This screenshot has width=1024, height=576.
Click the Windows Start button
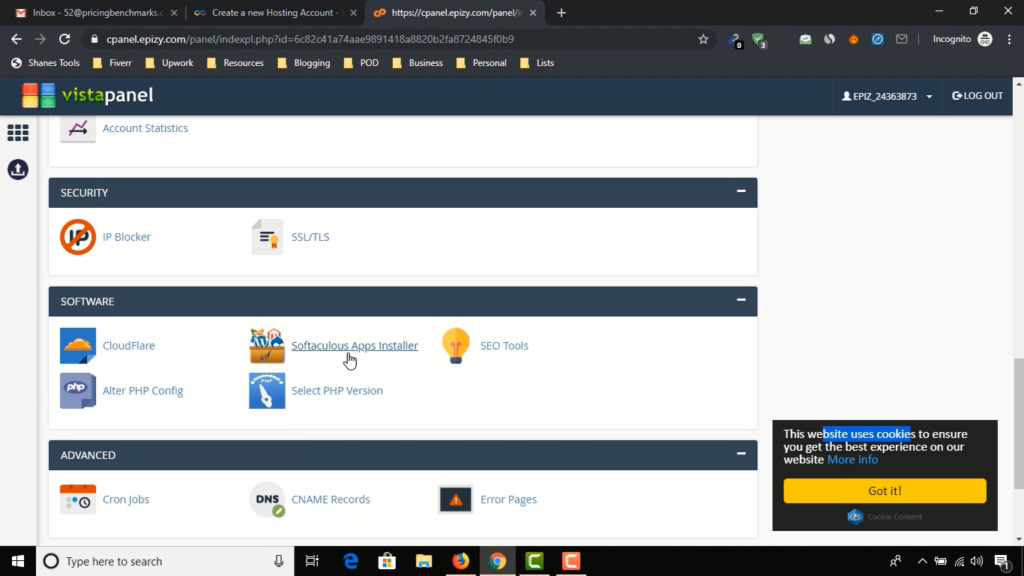click(18, 561)
